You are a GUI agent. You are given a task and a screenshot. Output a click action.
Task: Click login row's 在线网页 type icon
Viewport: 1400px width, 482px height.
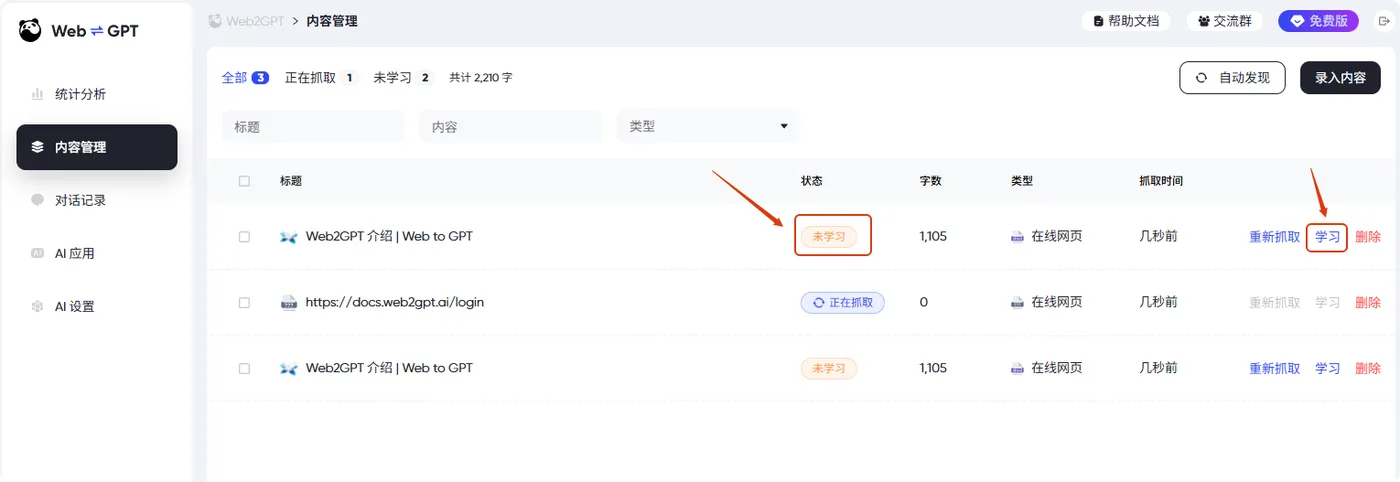click(x=1017, y=302)
